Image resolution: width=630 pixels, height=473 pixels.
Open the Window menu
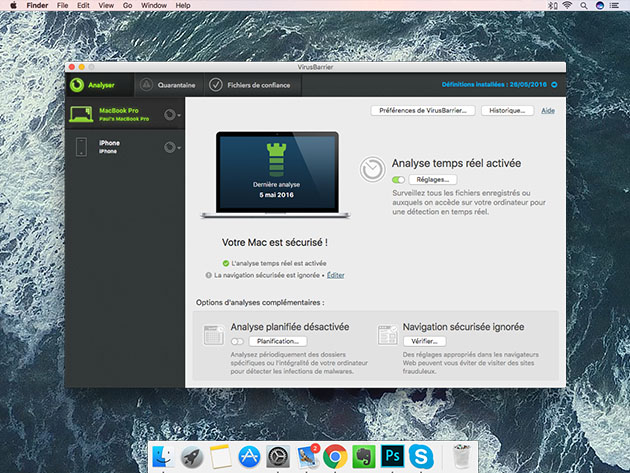point(154,5)
